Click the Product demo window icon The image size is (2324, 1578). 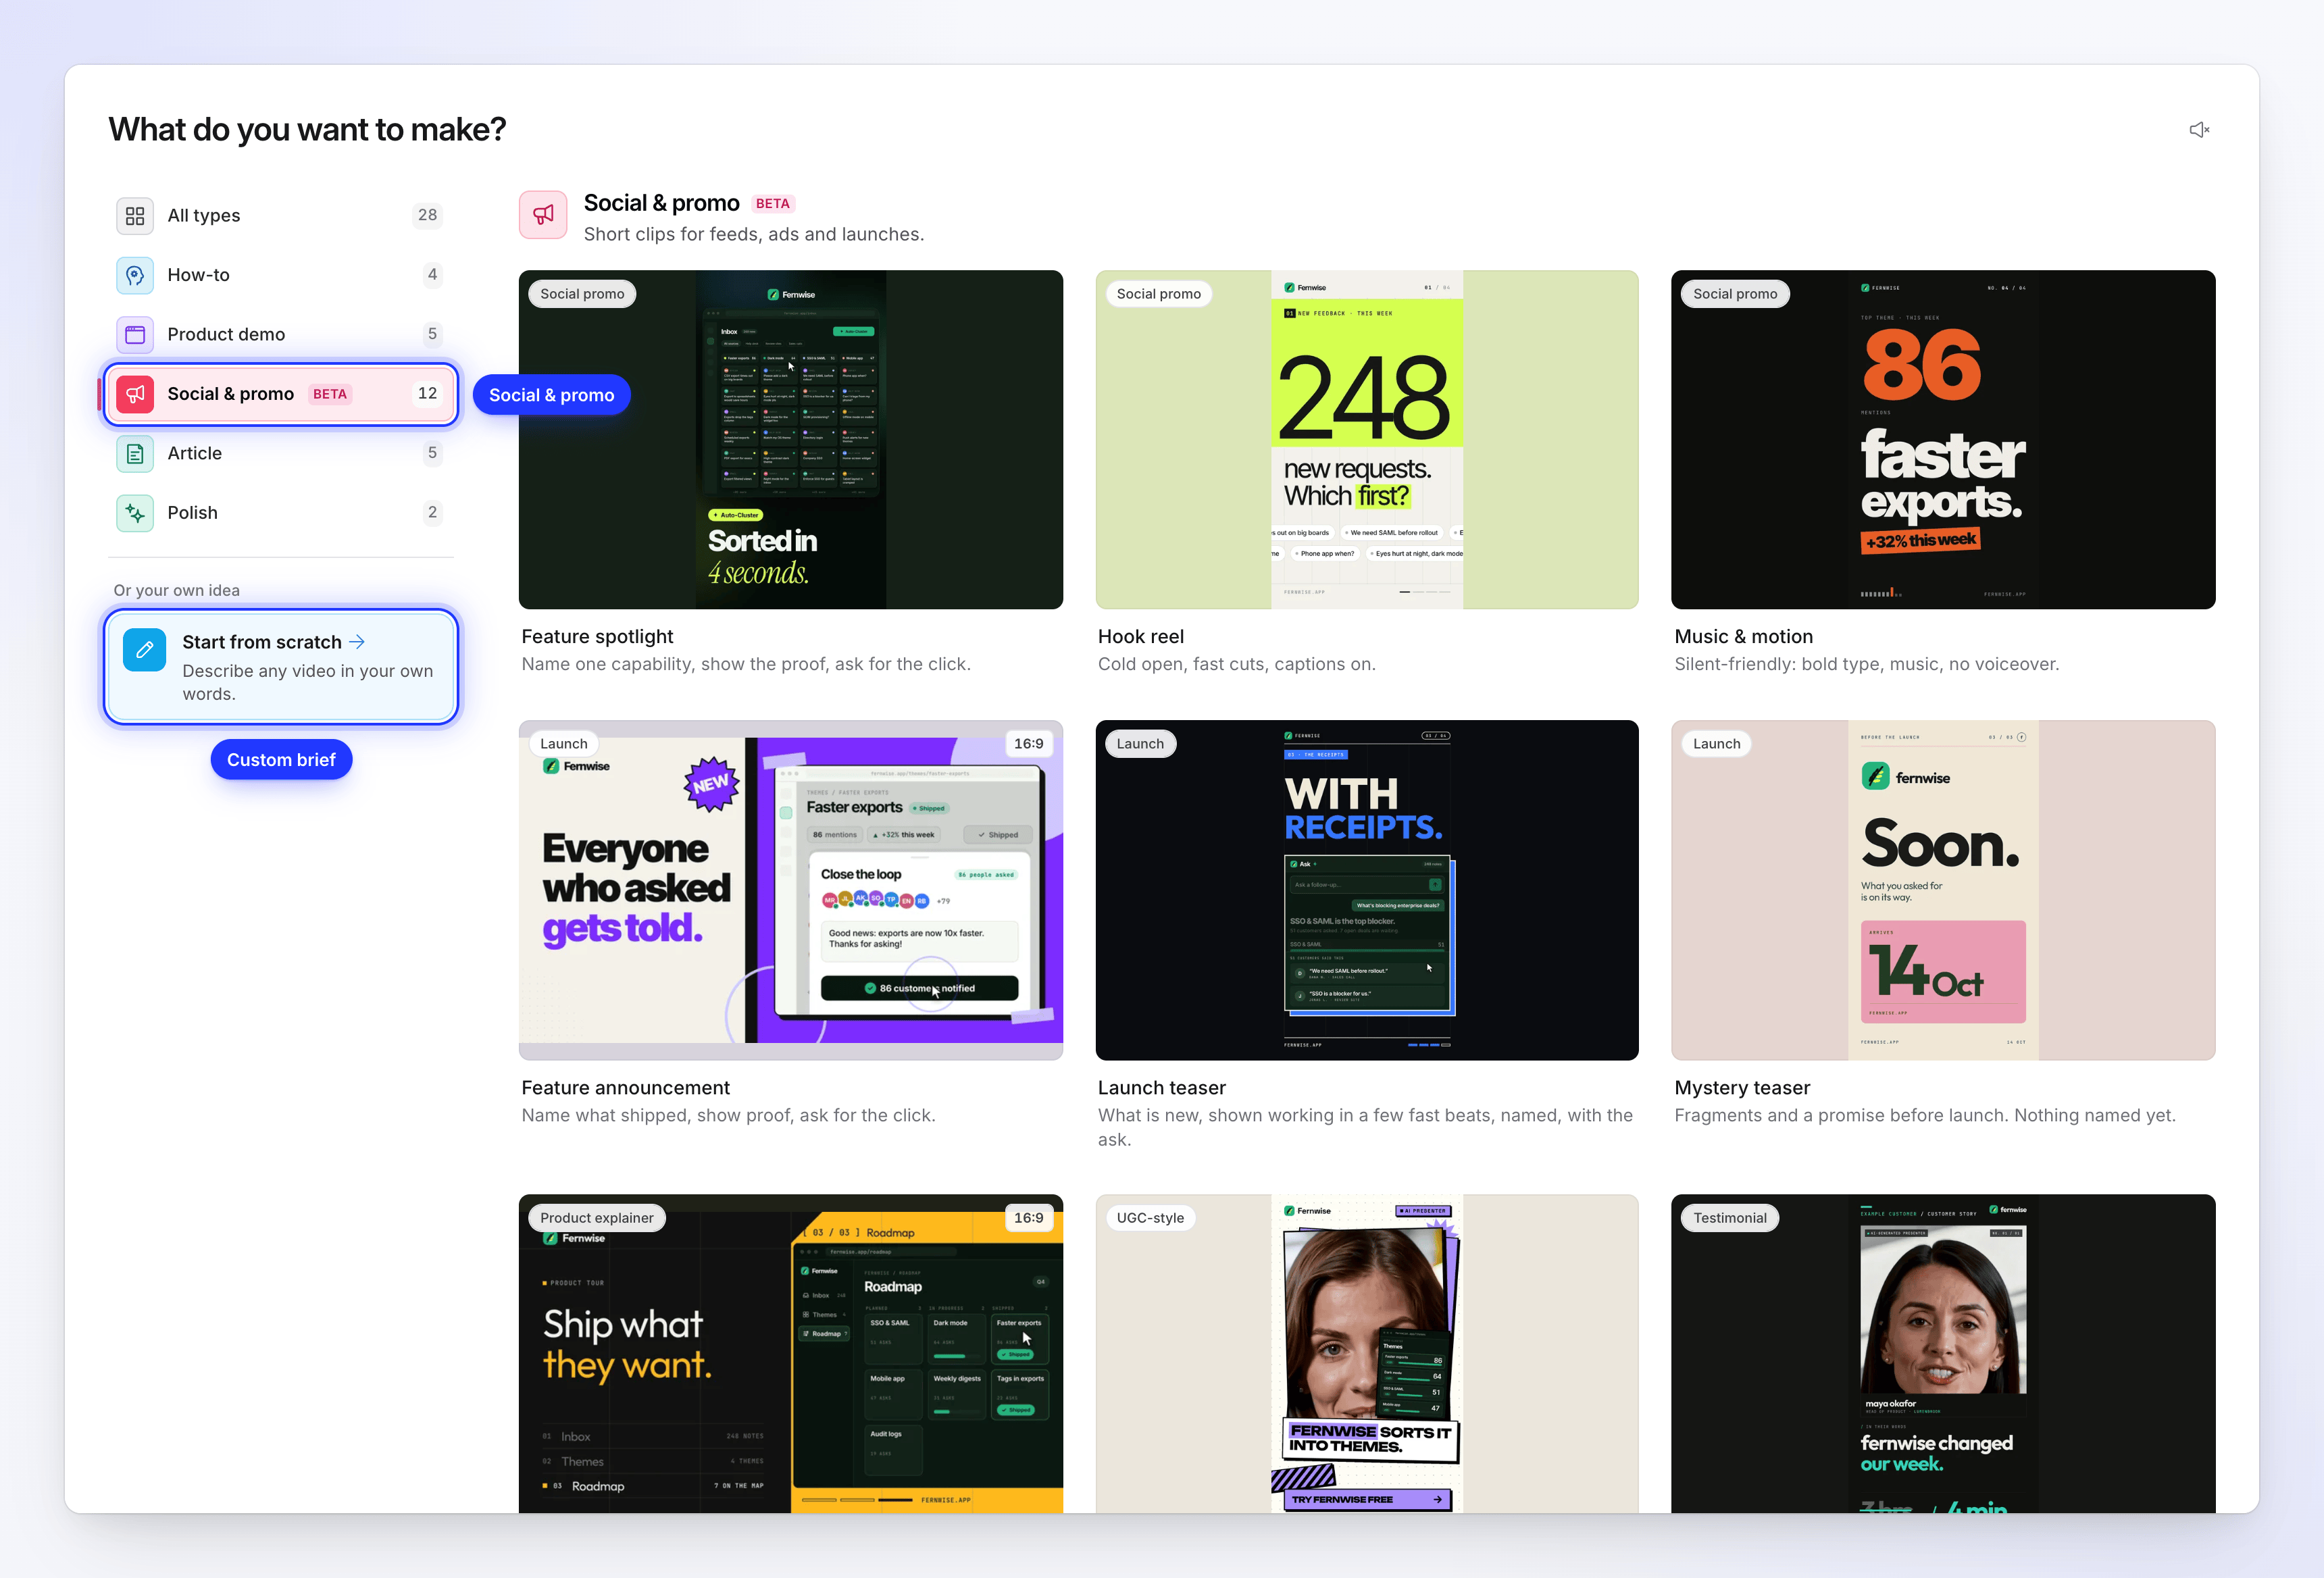pos(135,334)
